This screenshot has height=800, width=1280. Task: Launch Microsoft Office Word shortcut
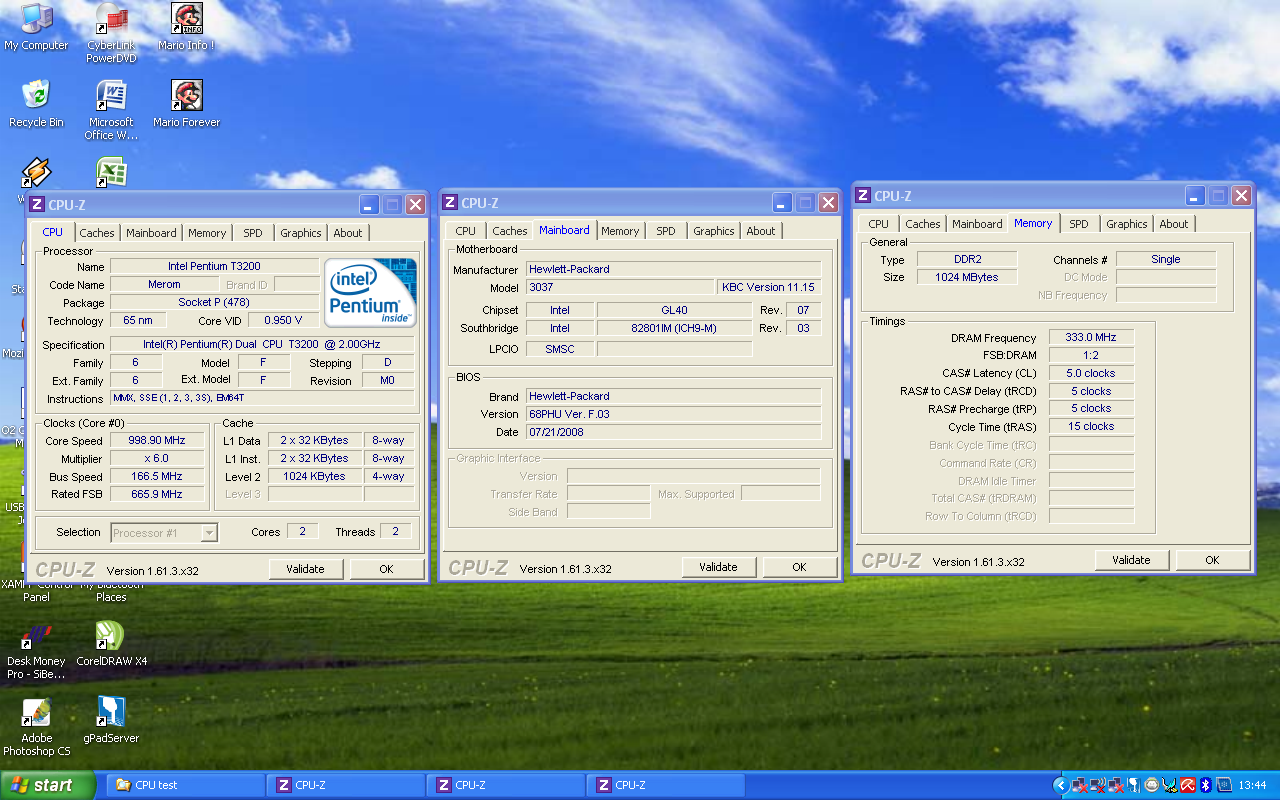[111, 110]
